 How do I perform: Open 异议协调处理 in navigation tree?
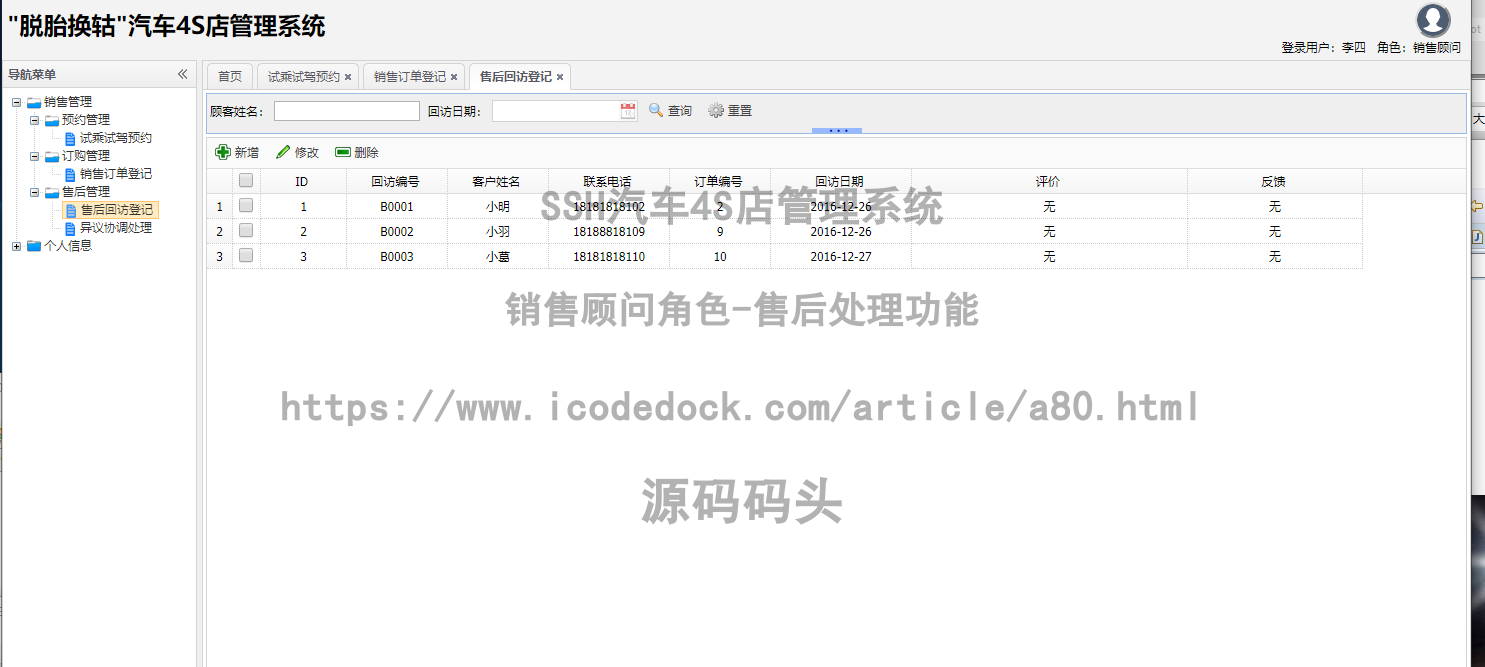click(x=116, y=228)
